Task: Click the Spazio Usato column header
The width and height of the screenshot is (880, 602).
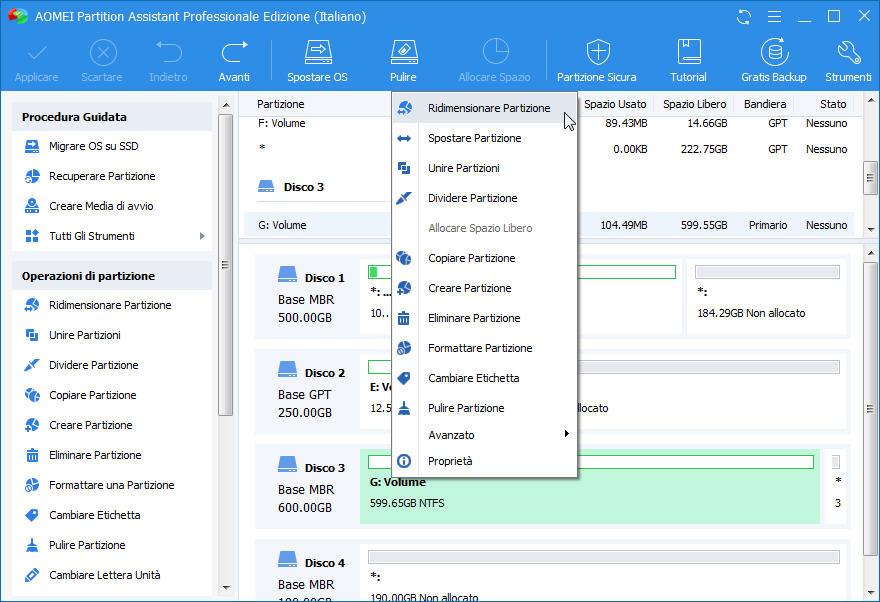Action: click(615, 104)
